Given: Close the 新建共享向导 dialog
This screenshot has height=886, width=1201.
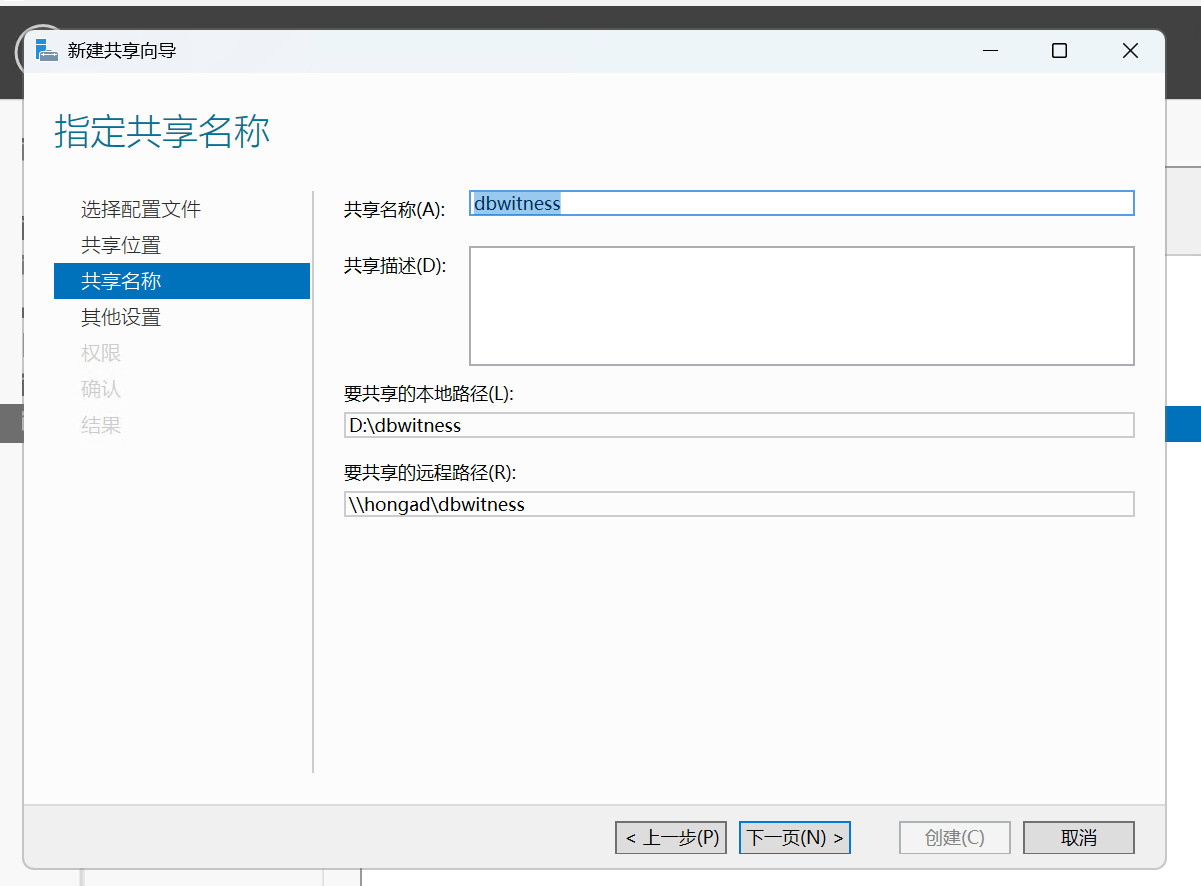Looking at the screenshot, I should [1130, 51].
